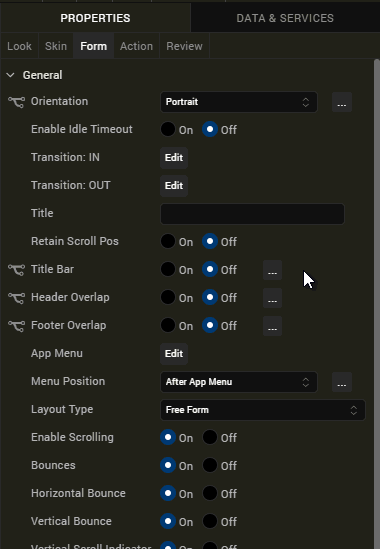
Task: Open the Orientation Portrait dropdown
Action: click(239, 102)
